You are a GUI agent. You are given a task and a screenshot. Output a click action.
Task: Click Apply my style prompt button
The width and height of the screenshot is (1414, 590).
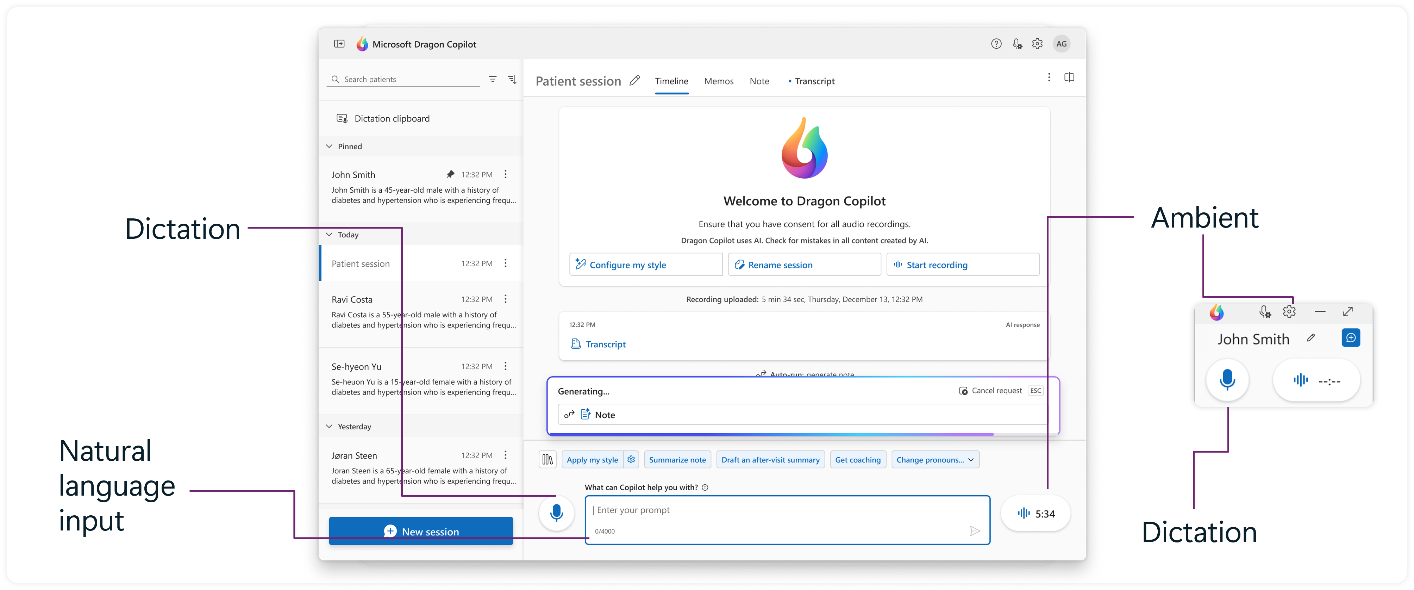coord(593,460)
